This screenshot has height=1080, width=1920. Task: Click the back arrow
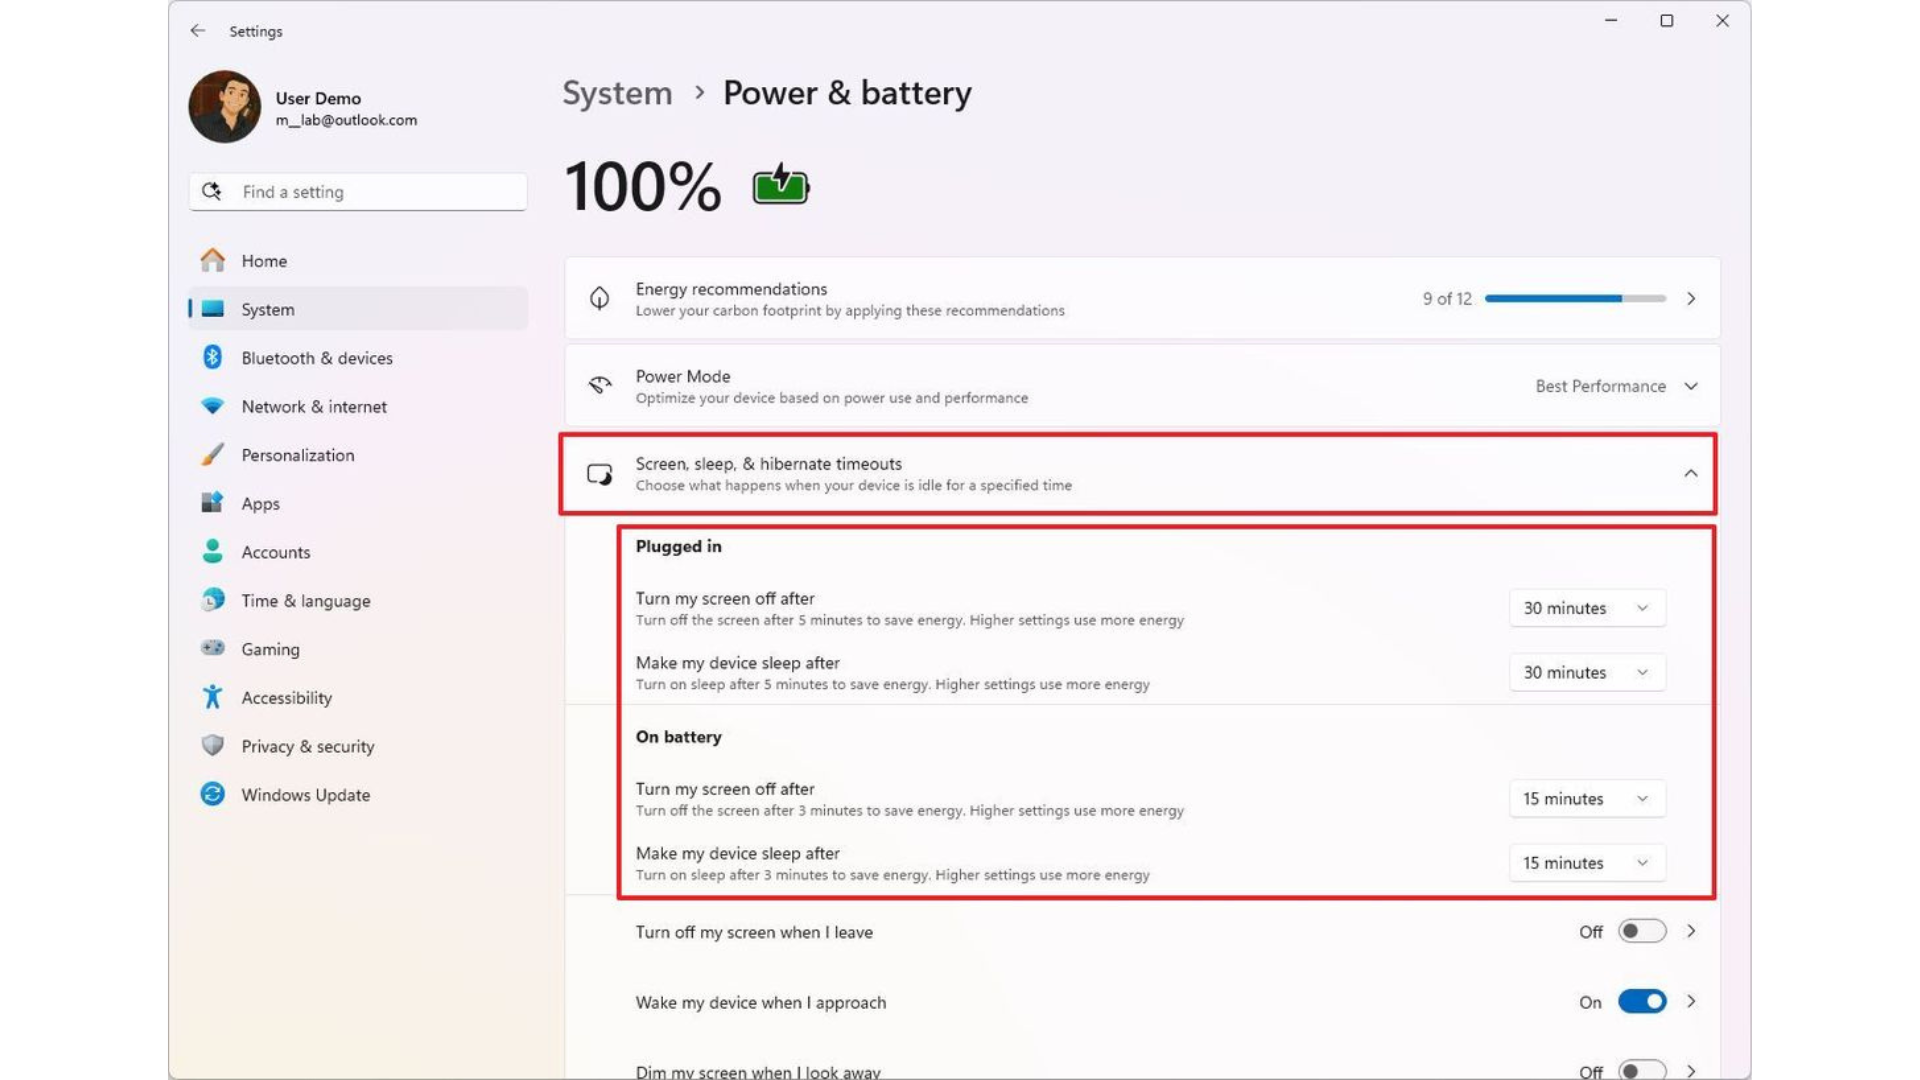point(197,31)
